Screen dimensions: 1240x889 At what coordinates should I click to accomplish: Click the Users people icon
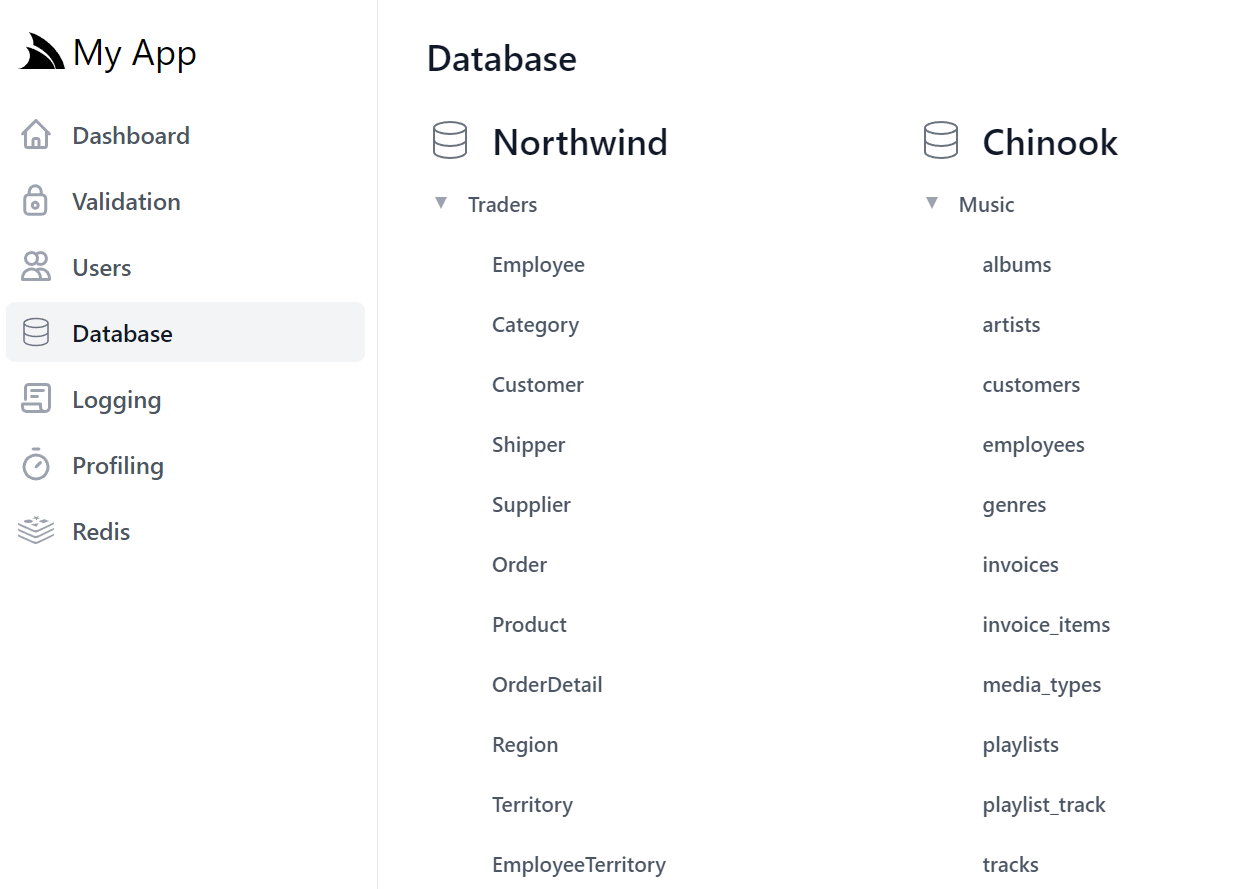(x=36, y=267)
